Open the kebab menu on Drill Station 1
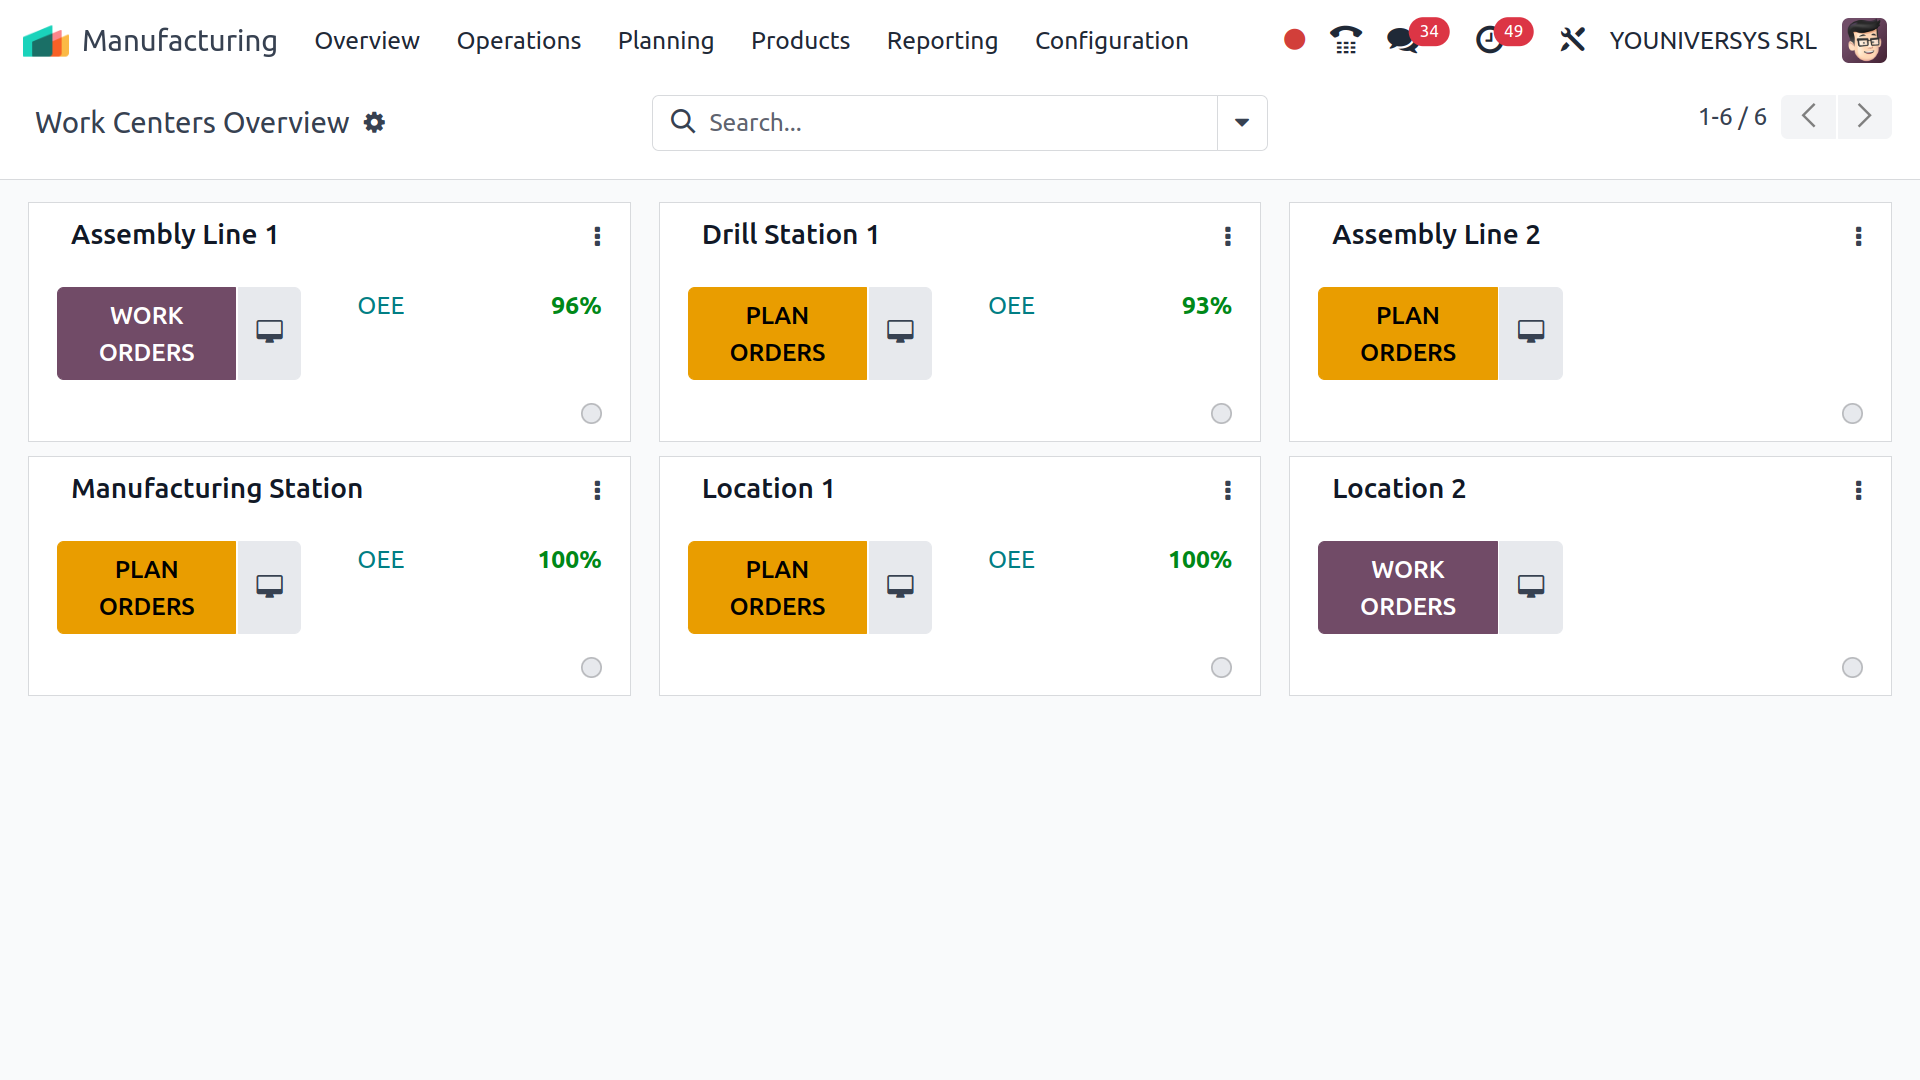 (x=1227, y=236)
